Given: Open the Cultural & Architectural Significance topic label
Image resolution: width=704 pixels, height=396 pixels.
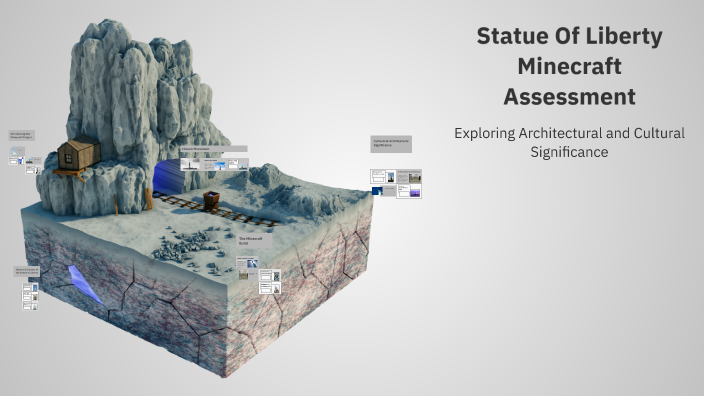Looking at the screenshot, I should click(x=391, y=144).
